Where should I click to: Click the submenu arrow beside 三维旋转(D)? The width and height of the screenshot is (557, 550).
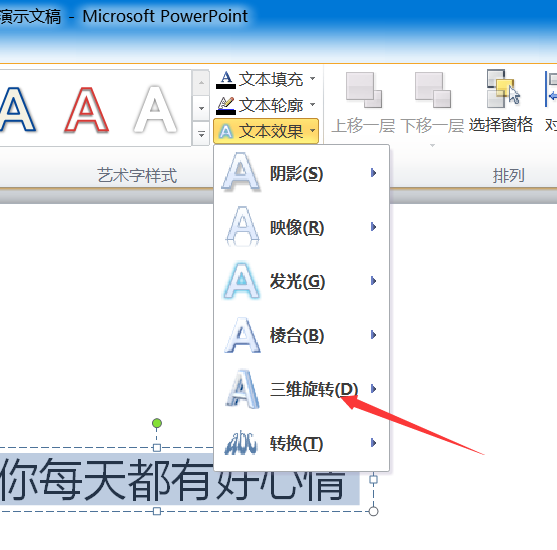tap(373, 389)
